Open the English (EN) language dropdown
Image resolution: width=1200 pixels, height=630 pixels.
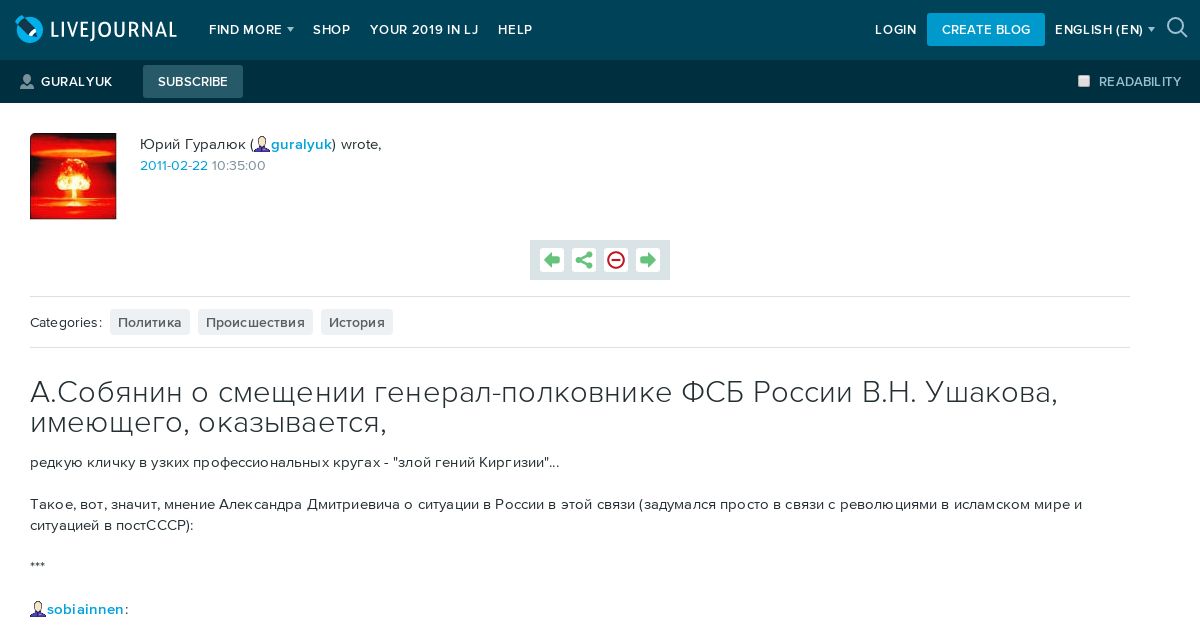point(1105,30)
